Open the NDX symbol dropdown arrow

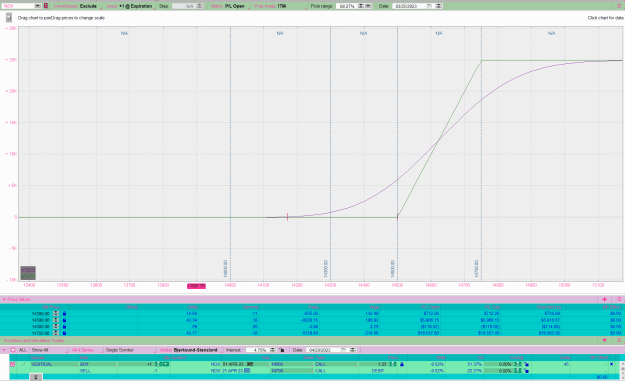[37, 6]
